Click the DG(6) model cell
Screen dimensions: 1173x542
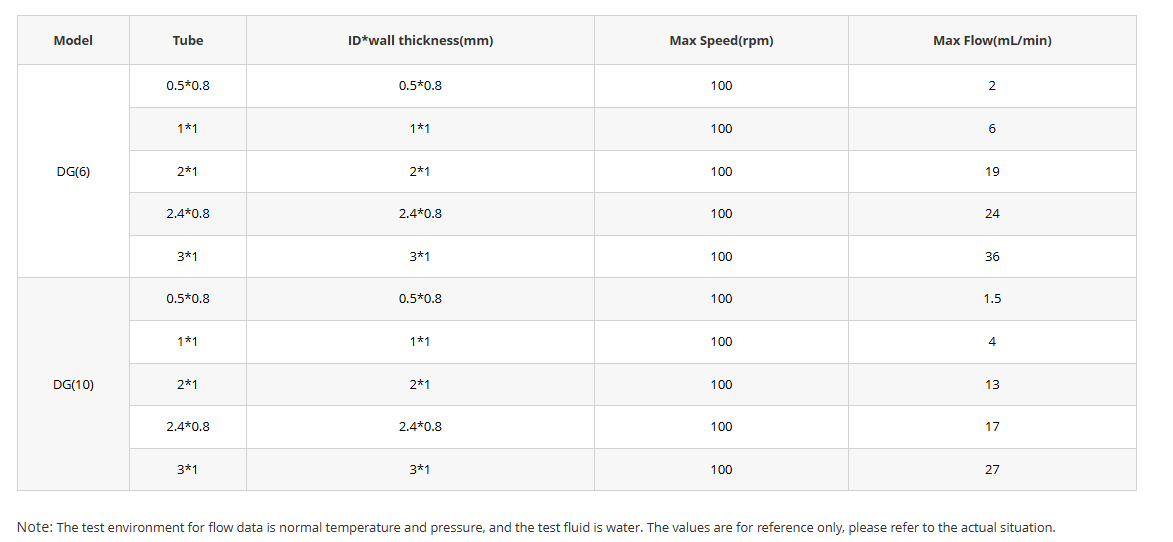(x=73, y=171)
